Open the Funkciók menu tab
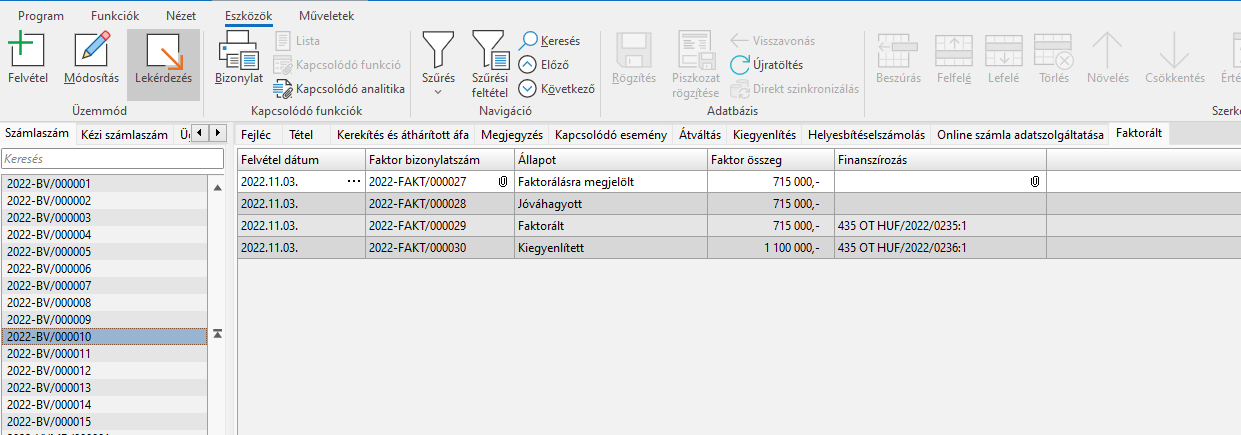1241x435 pixels. pos(115,16)
